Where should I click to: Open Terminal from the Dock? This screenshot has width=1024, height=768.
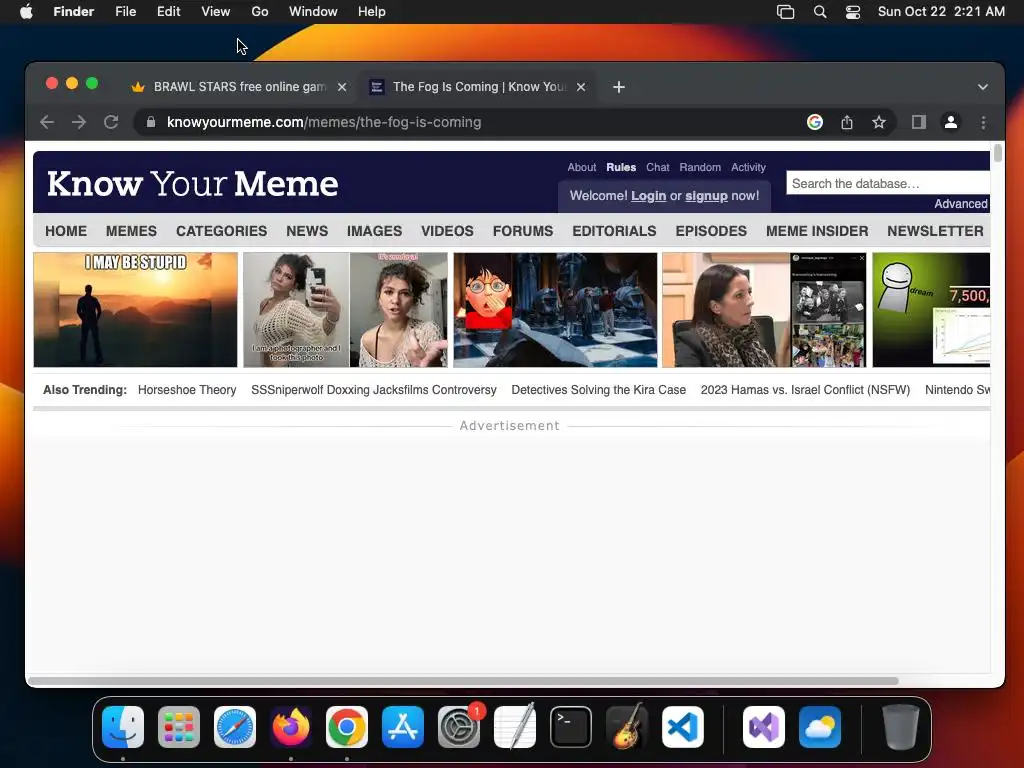(x=571, y=727)
